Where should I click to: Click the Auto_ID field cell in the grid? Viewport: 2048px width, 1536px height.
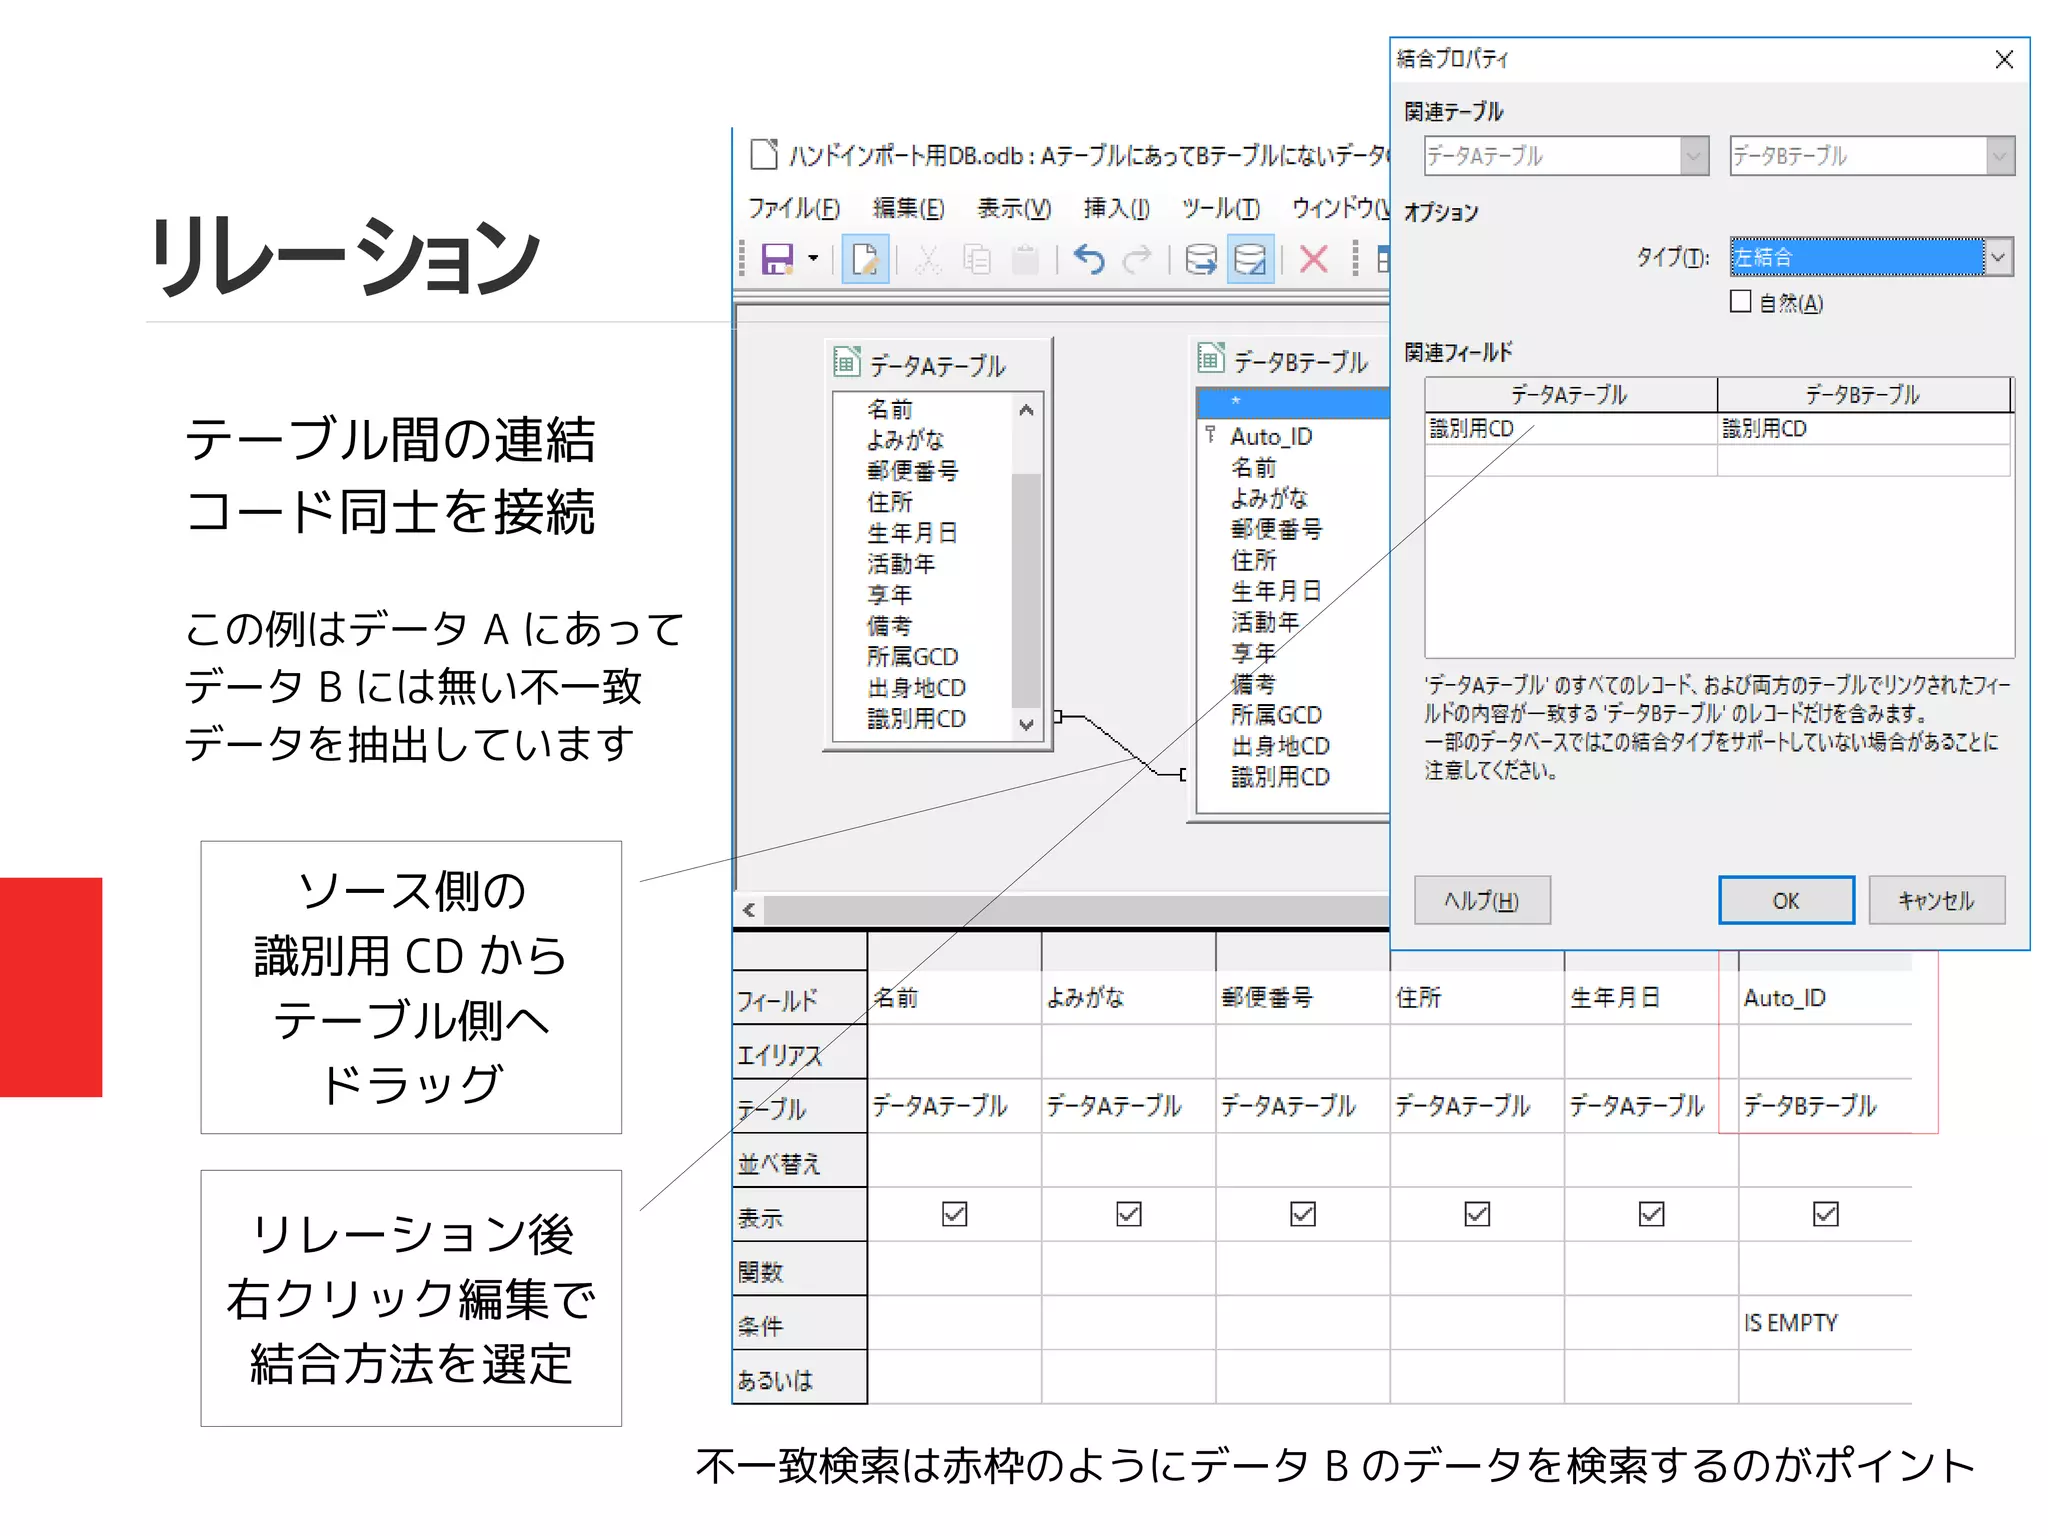(x=1825, y=998)
